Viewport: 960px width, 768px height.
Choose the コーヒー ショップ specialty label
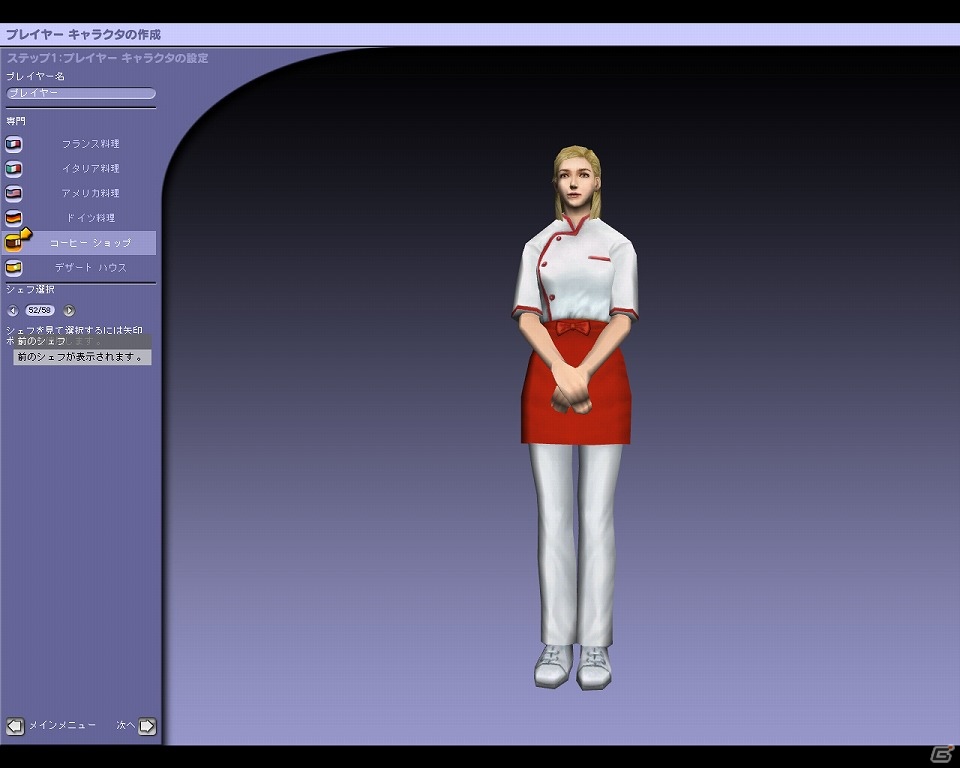coord(91,243)
